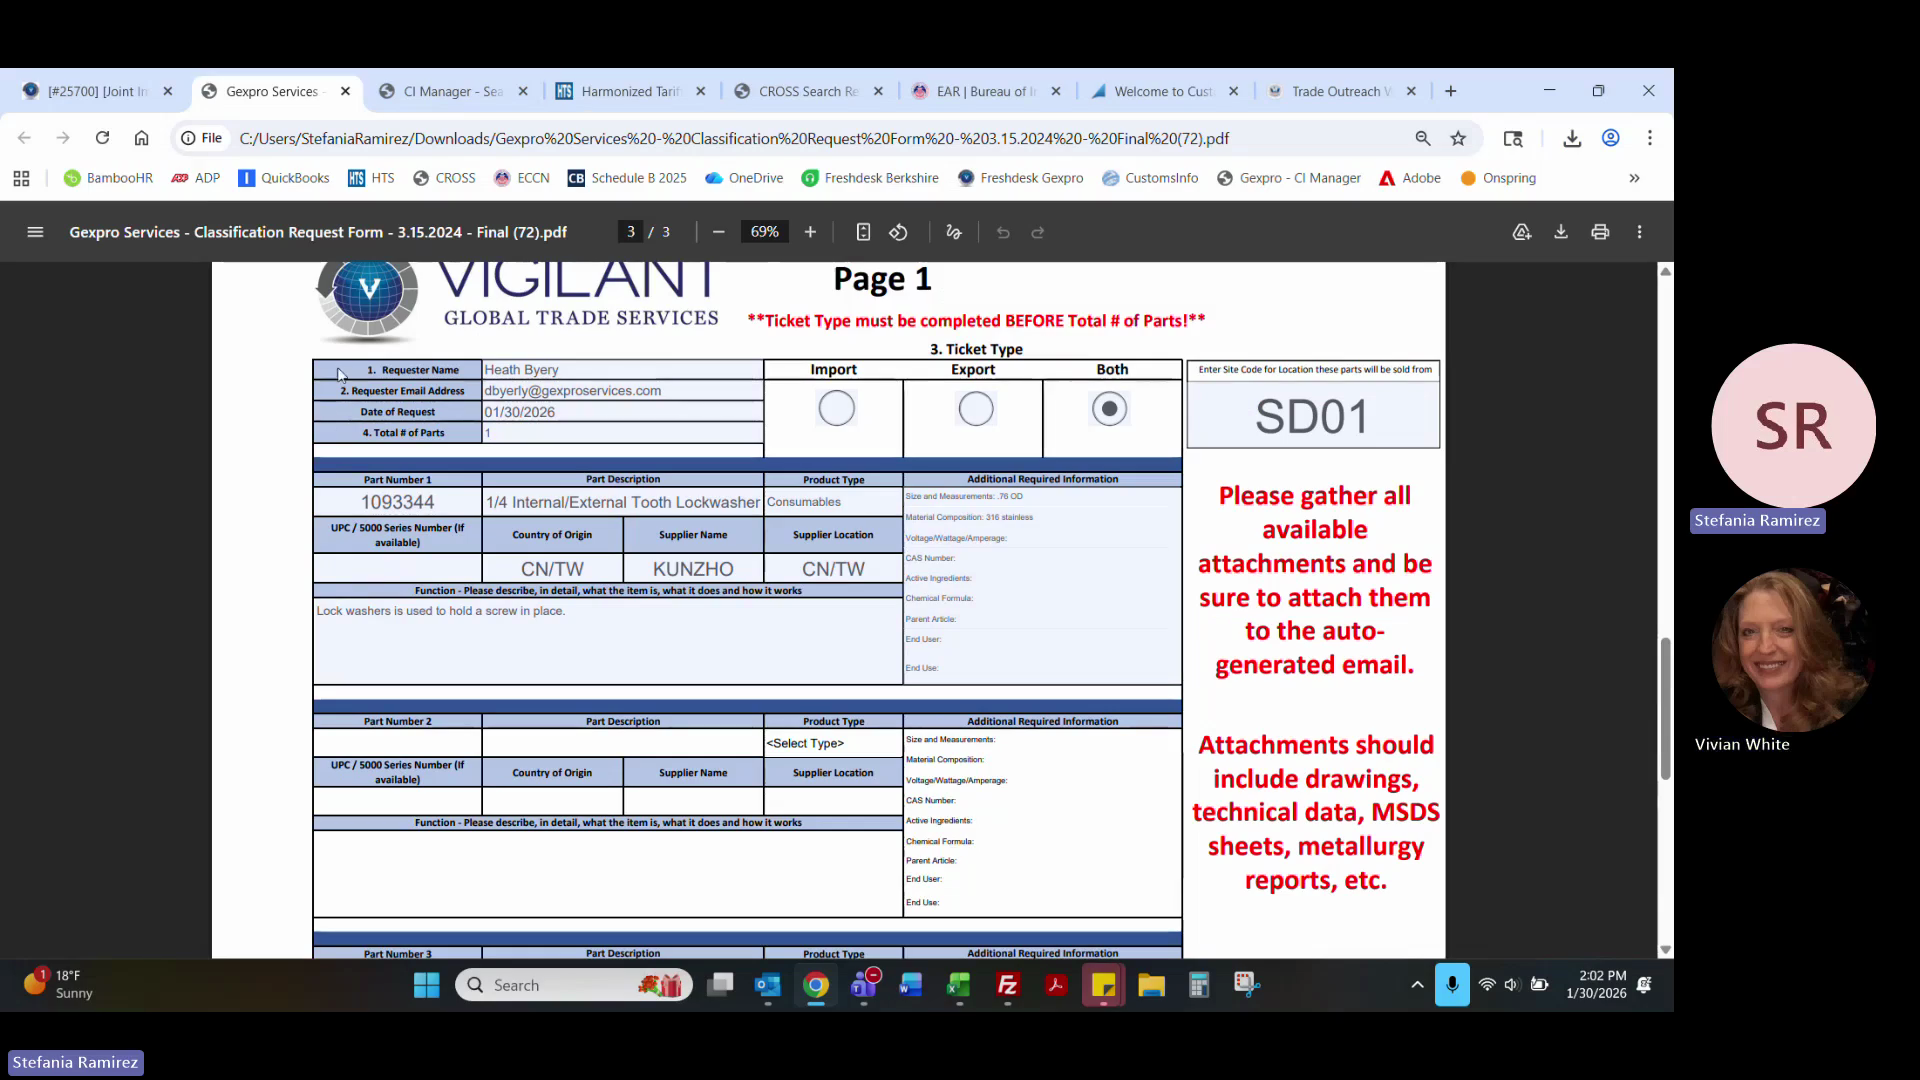Image resolution: width=1920 pixels, height=1080 pixels.
Task: Toggle fit to page icon
Action: (863, 232)
